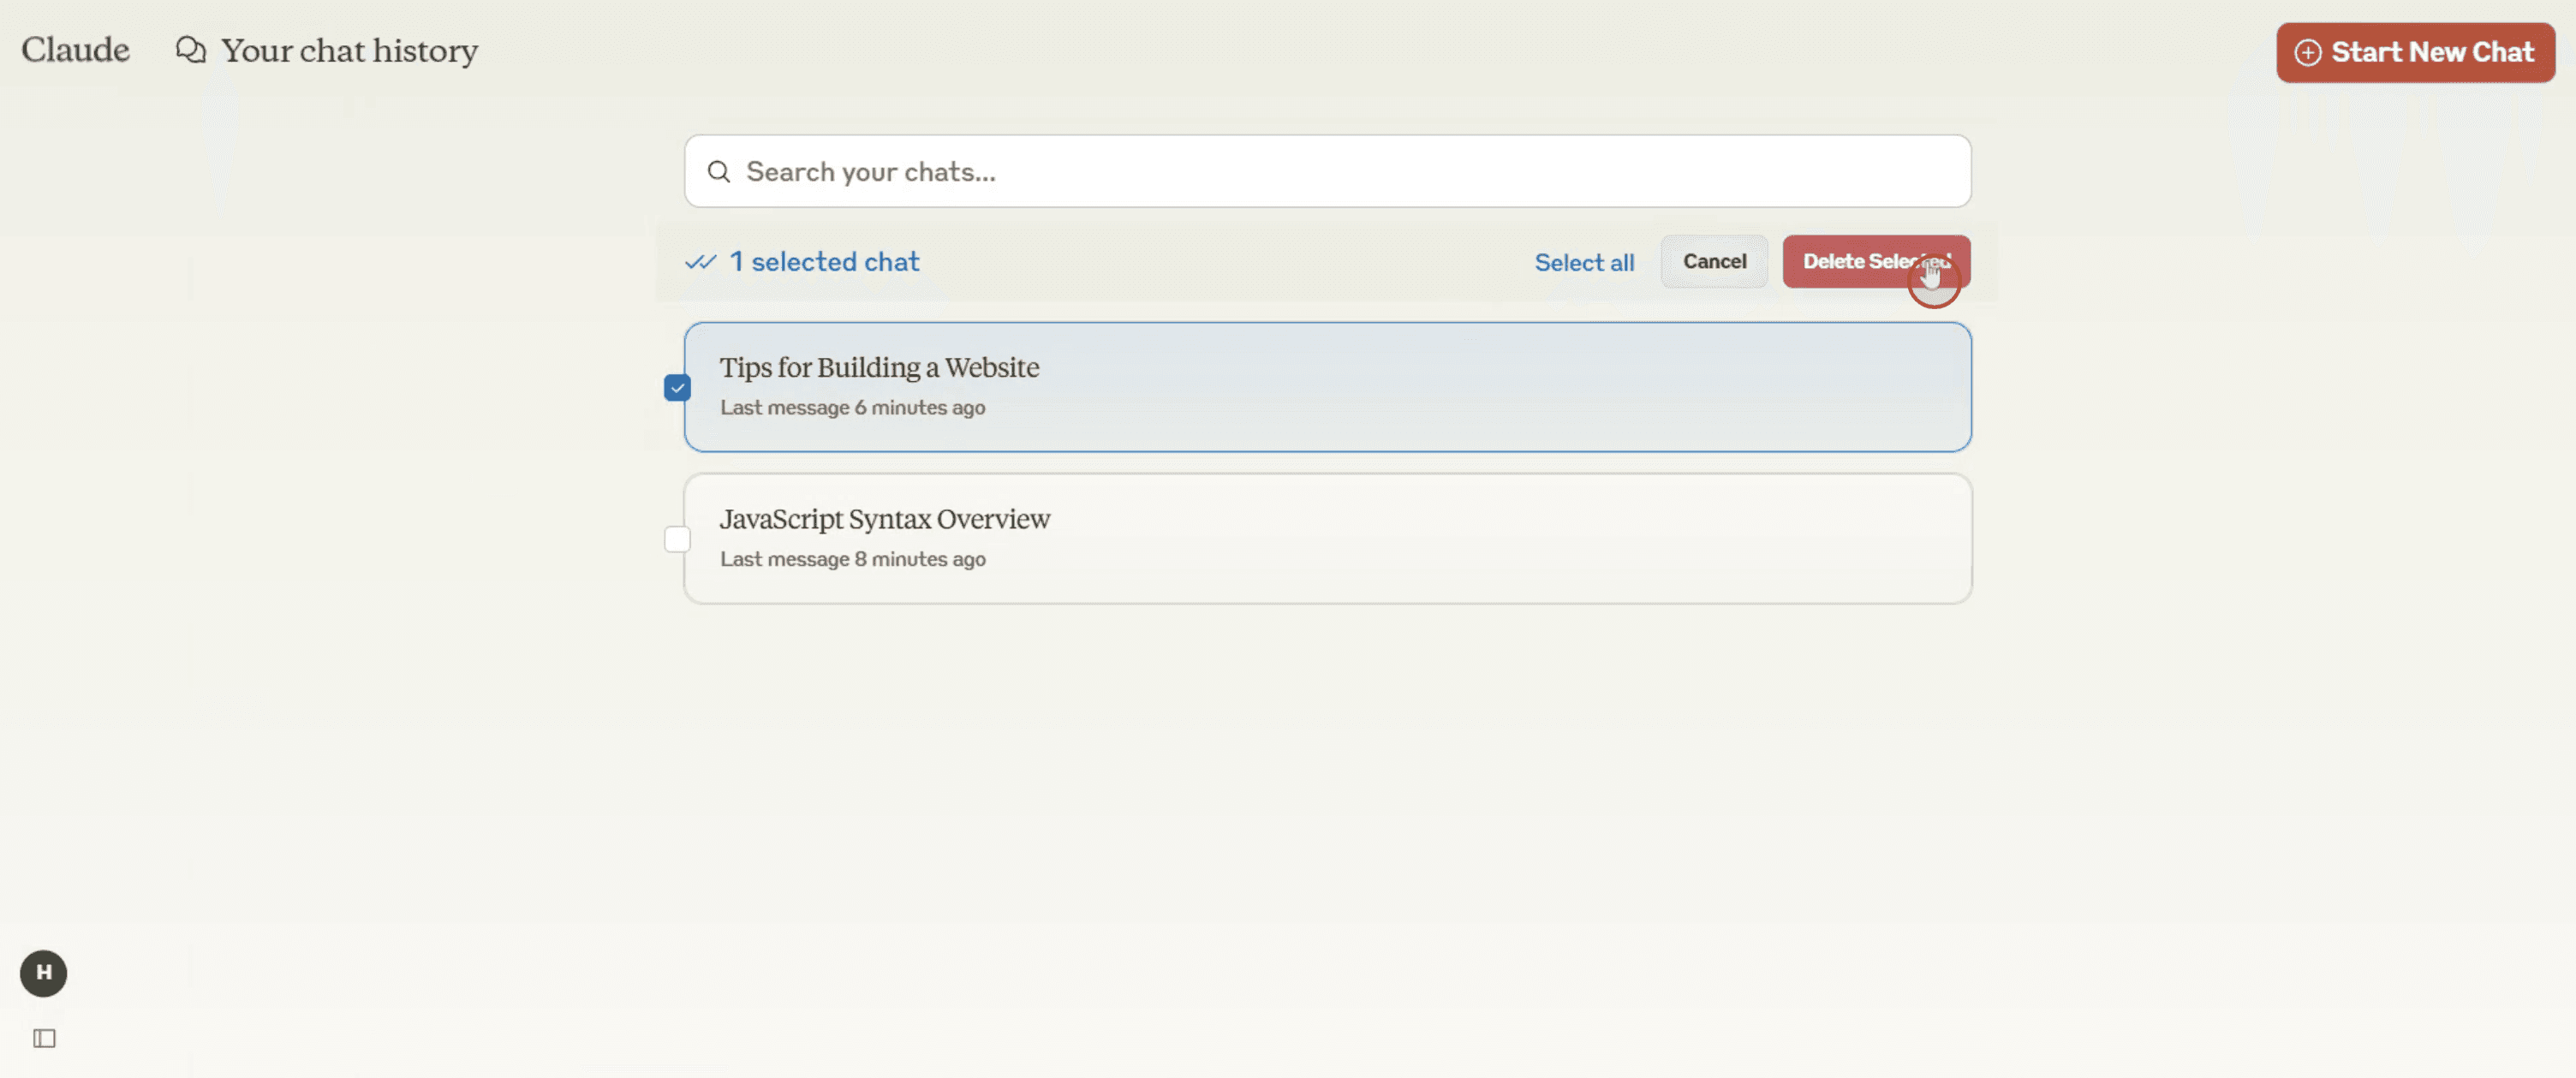The image size is (2576, 1078).
Task: Click the chat bubbles history icon
Action: (190, 50)
